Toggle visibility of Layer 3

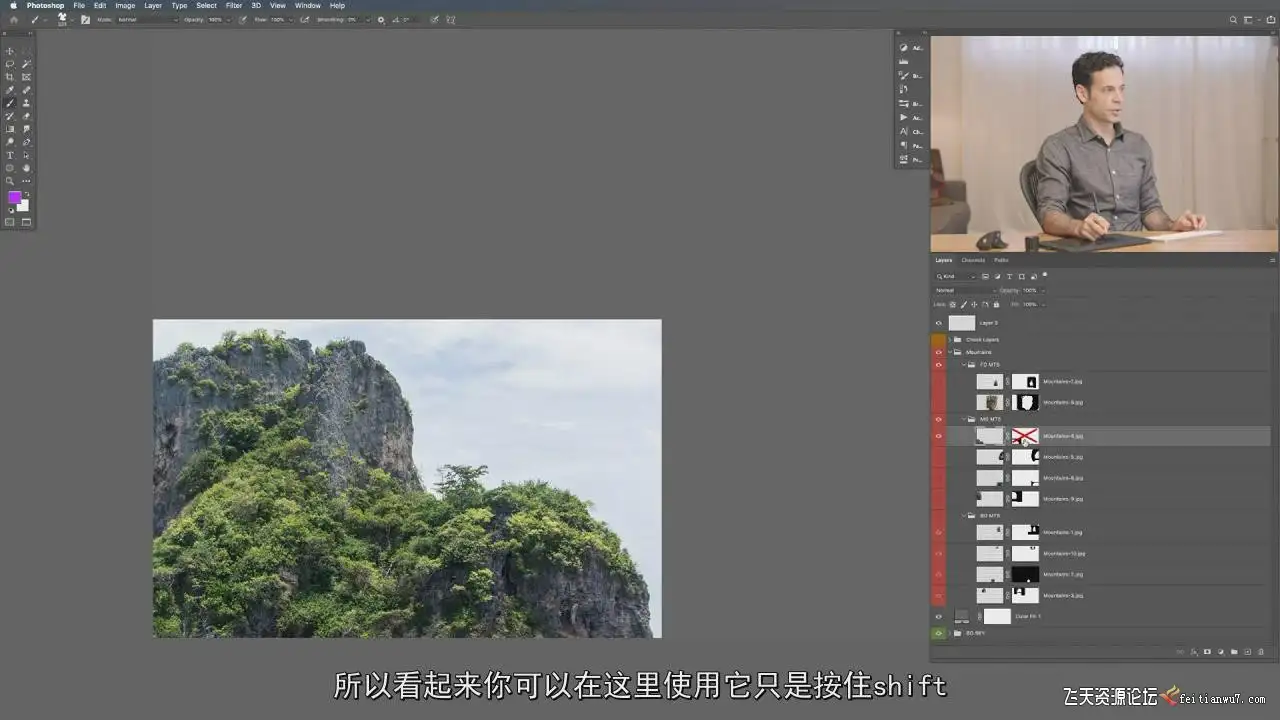(x=938, y=323)
